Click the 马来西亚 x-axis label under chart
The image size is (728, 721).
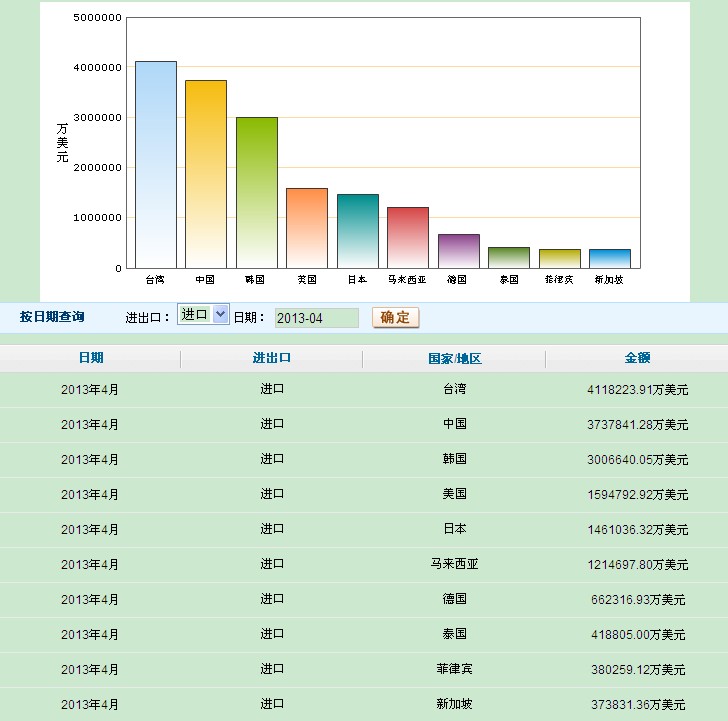(x=407, y=279)
